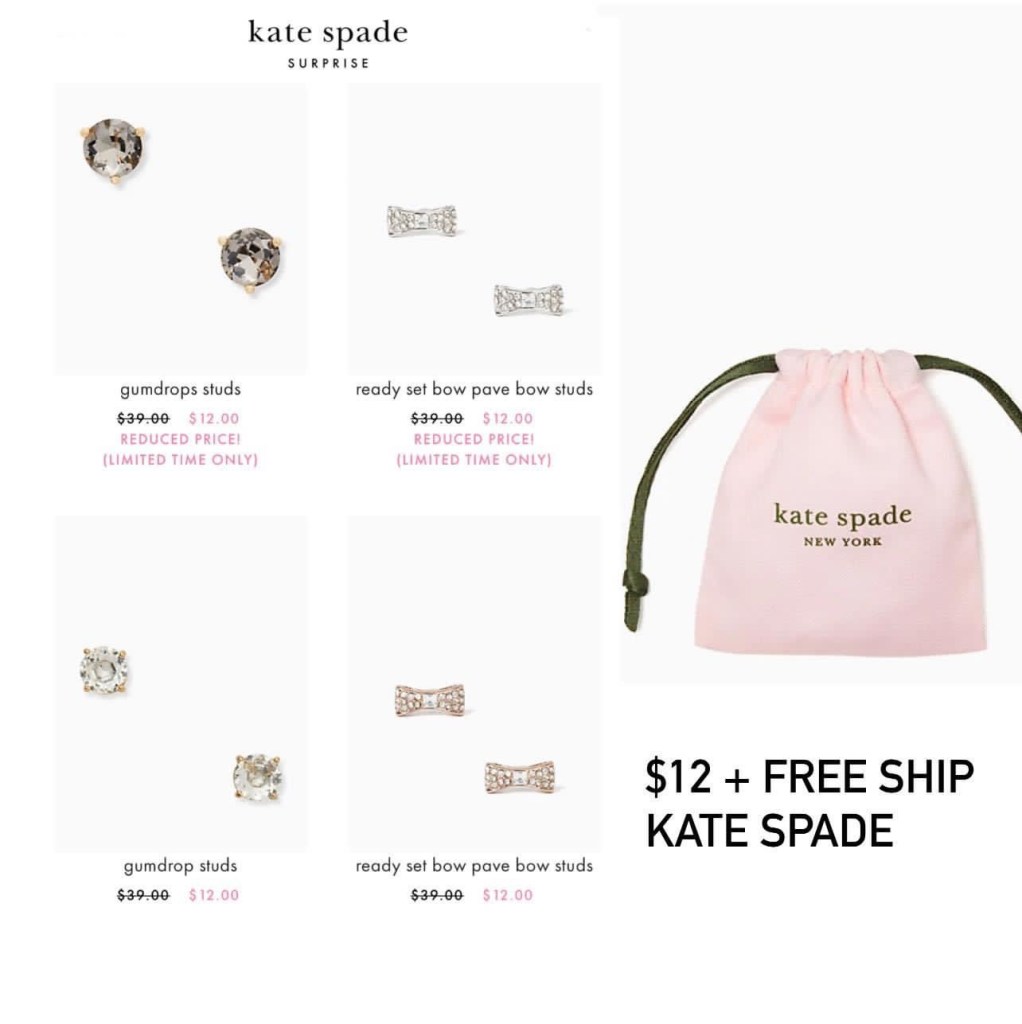Click the "gumdrops studs" product title
Viewport: 1022px width, 1024px height.
180,389
